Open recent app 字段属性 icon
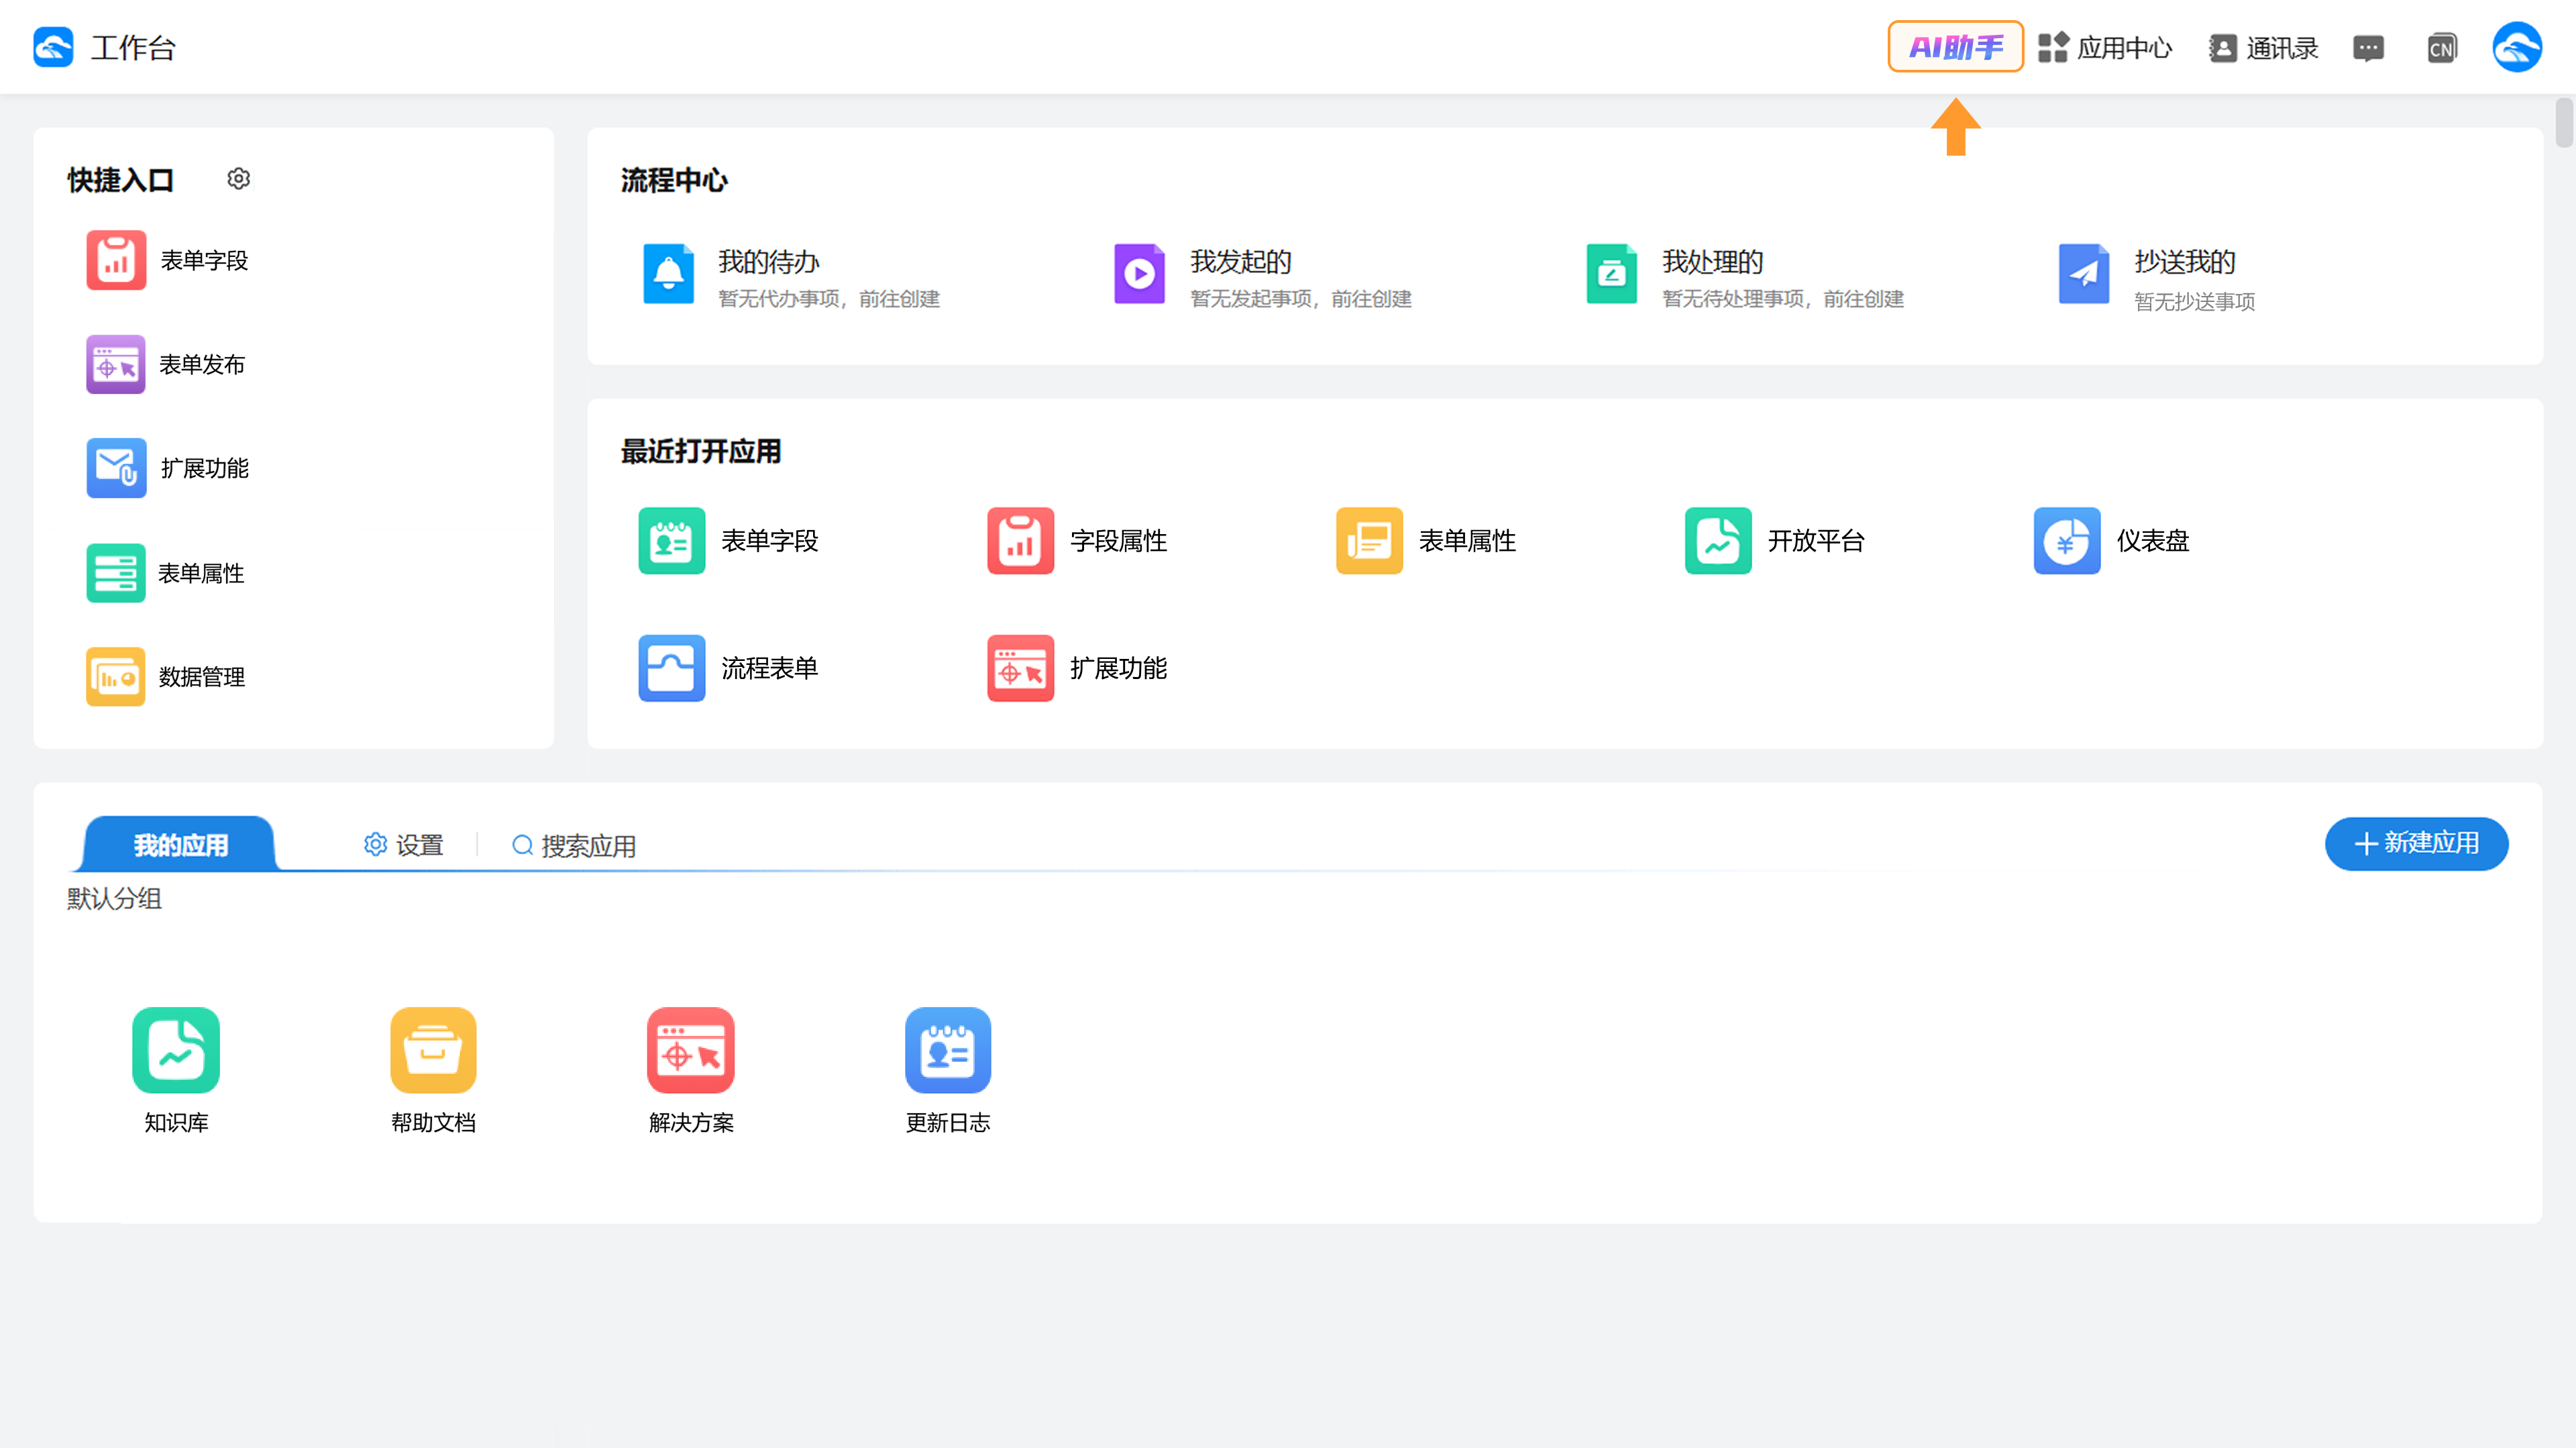The width and height of the screenshot is (2576, 1448). (1021, 541)
